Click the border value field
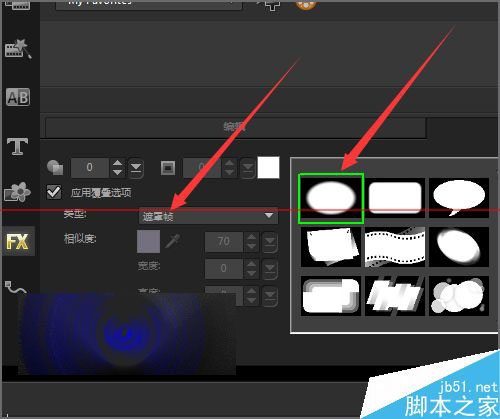Viewport: 500px width, 419px height. 202,167
